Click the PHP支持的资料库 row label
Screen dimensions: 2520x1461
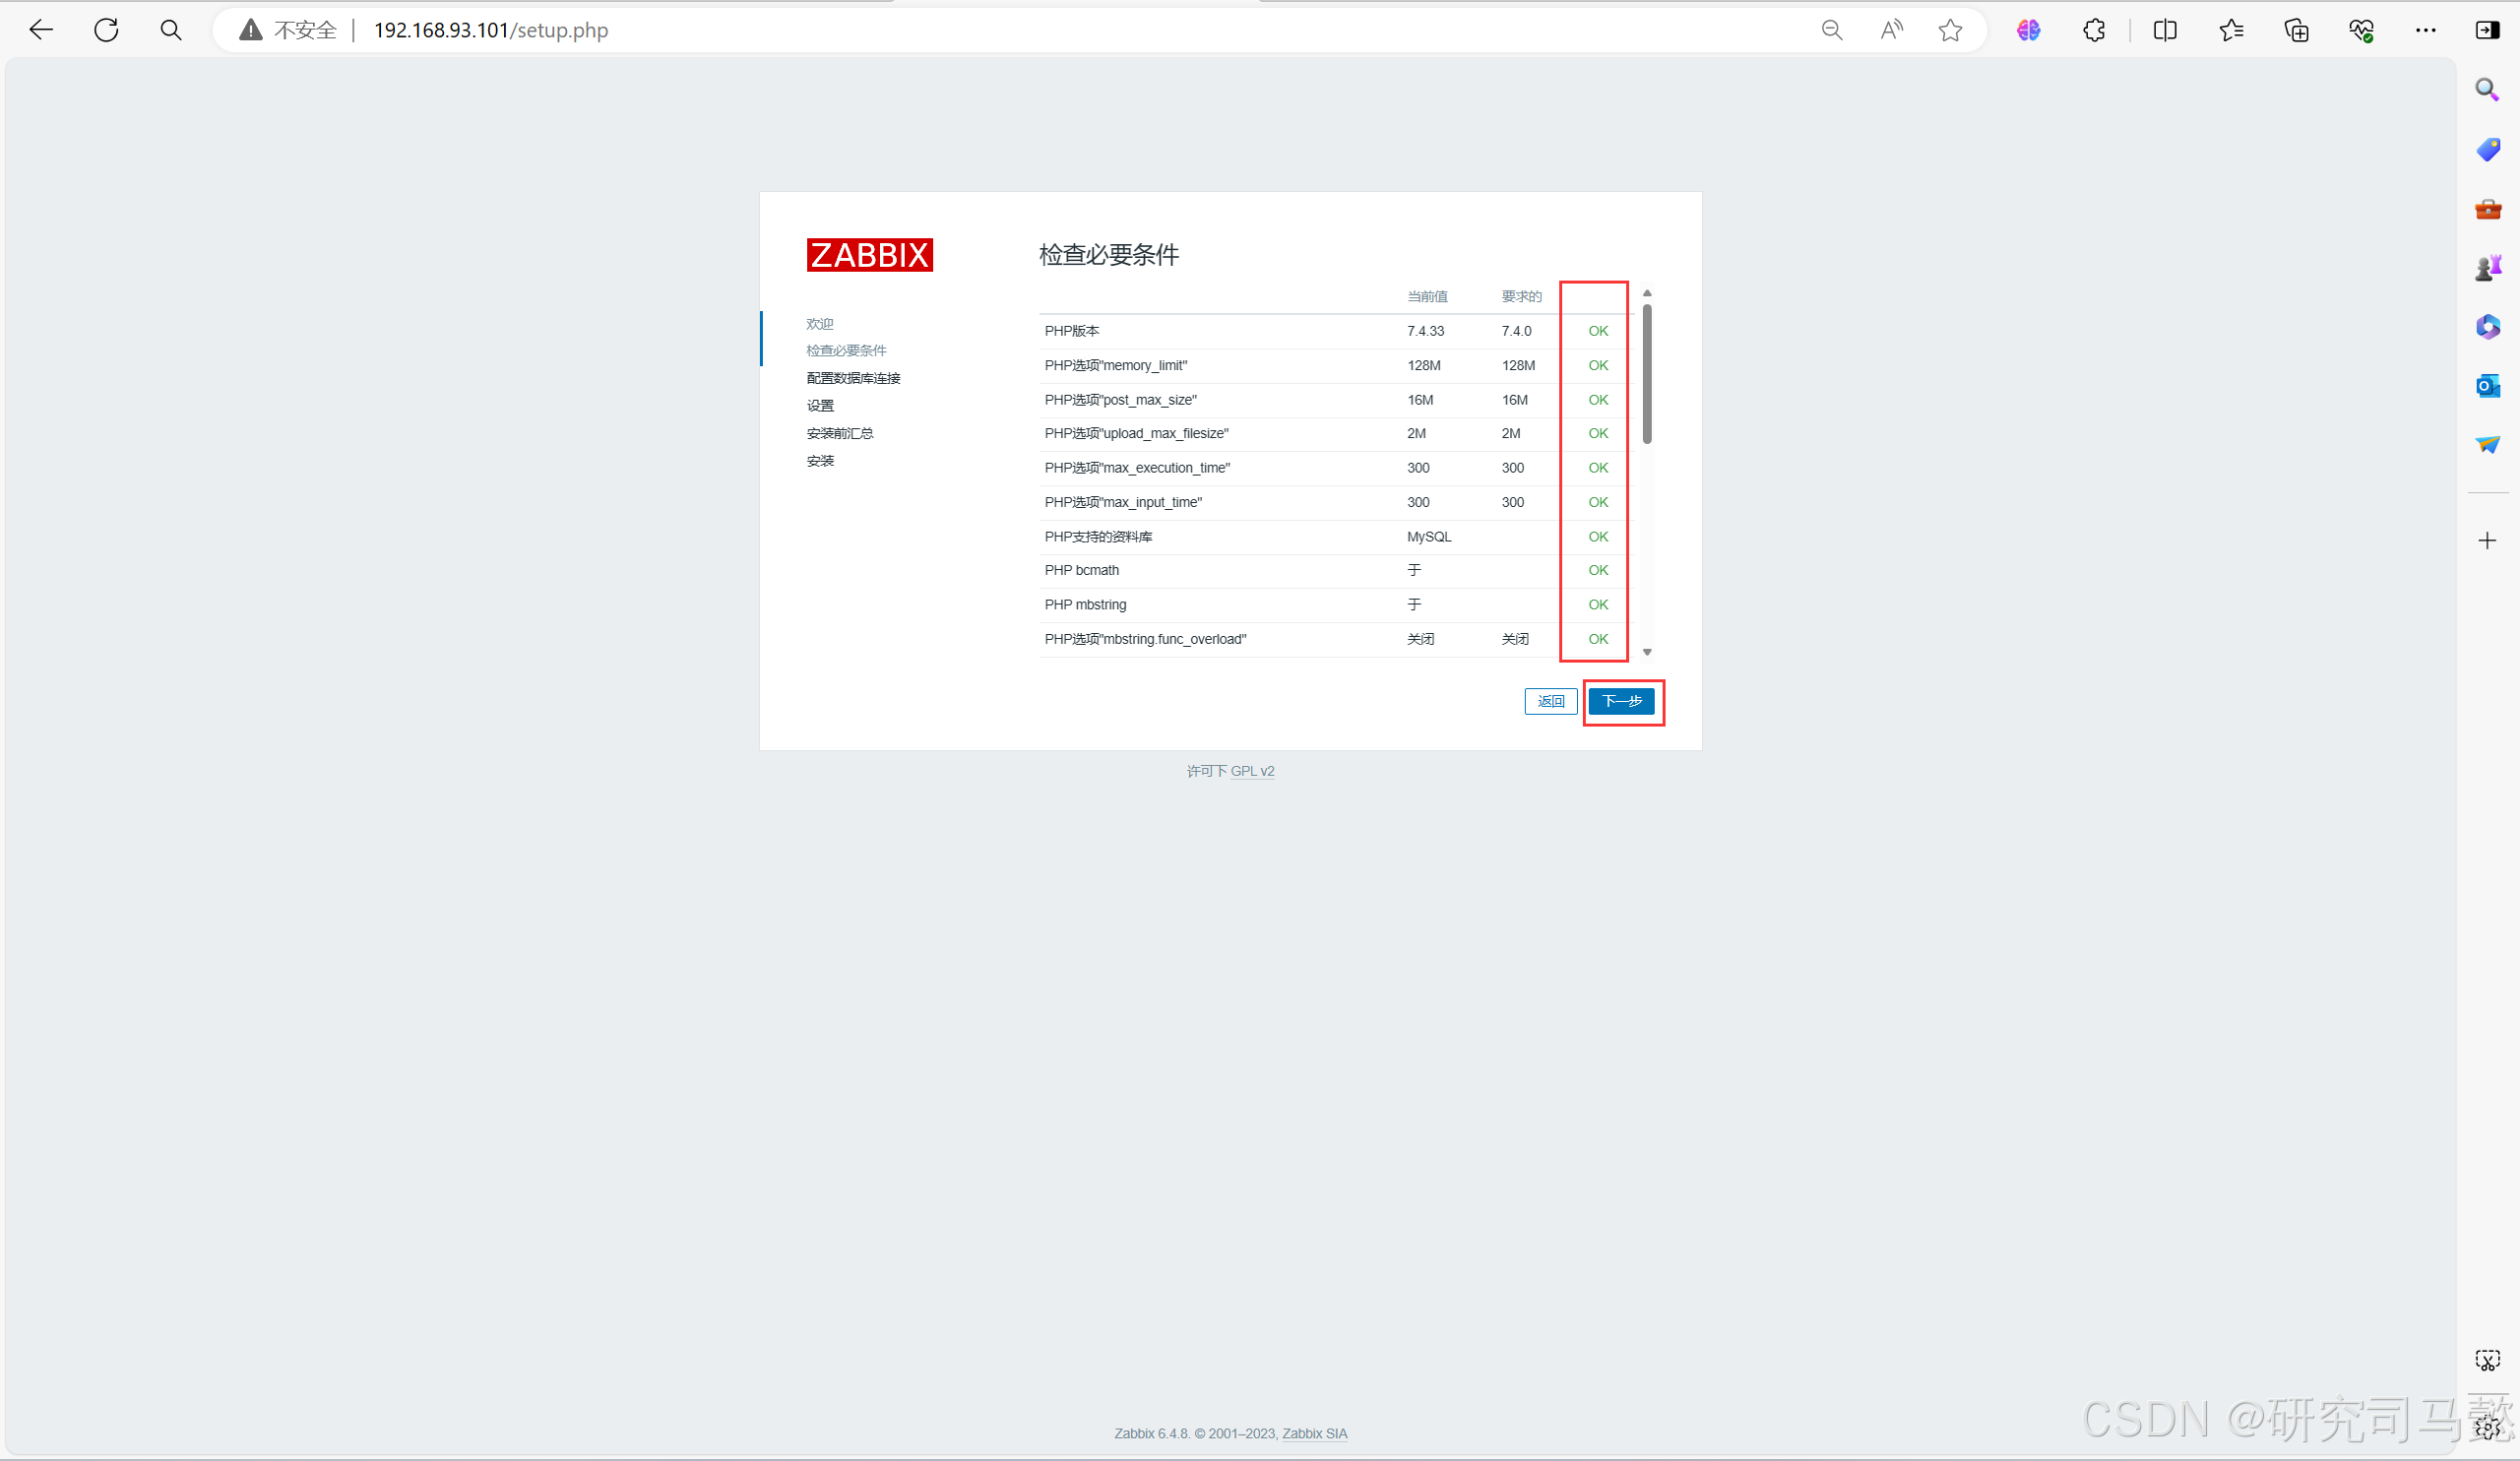pos(1098,537)
